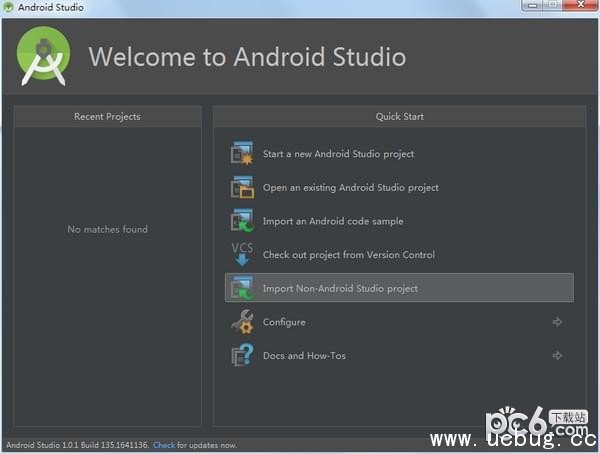Screen dimensions: 600x454
Task: Click the open existing project folder icon
Action: tap(242, 187)
